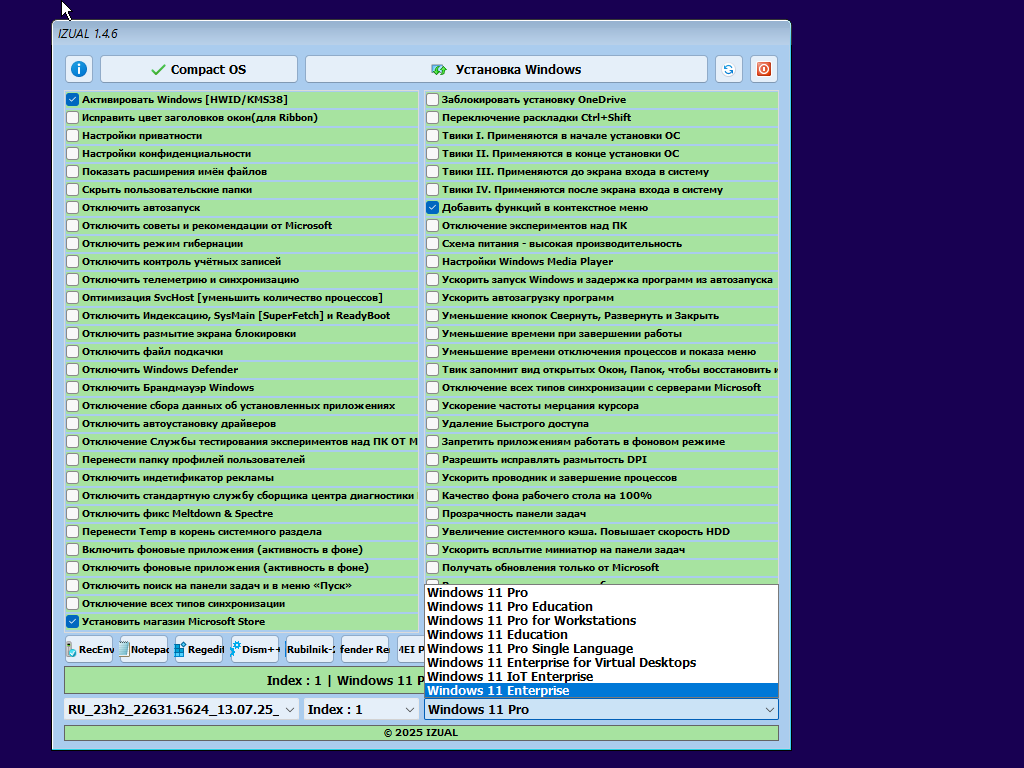
Task: Enable Отключение всех типов синхронизации
Action: pos(72,604)
